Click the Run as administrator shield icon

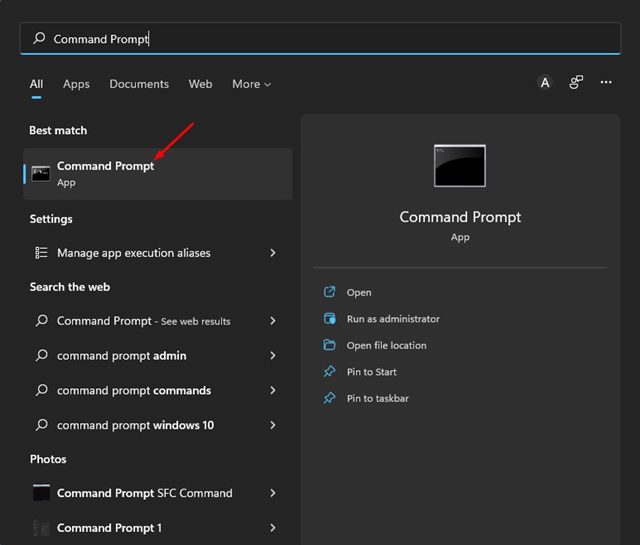pyautogui.click(x=329, y=318)
